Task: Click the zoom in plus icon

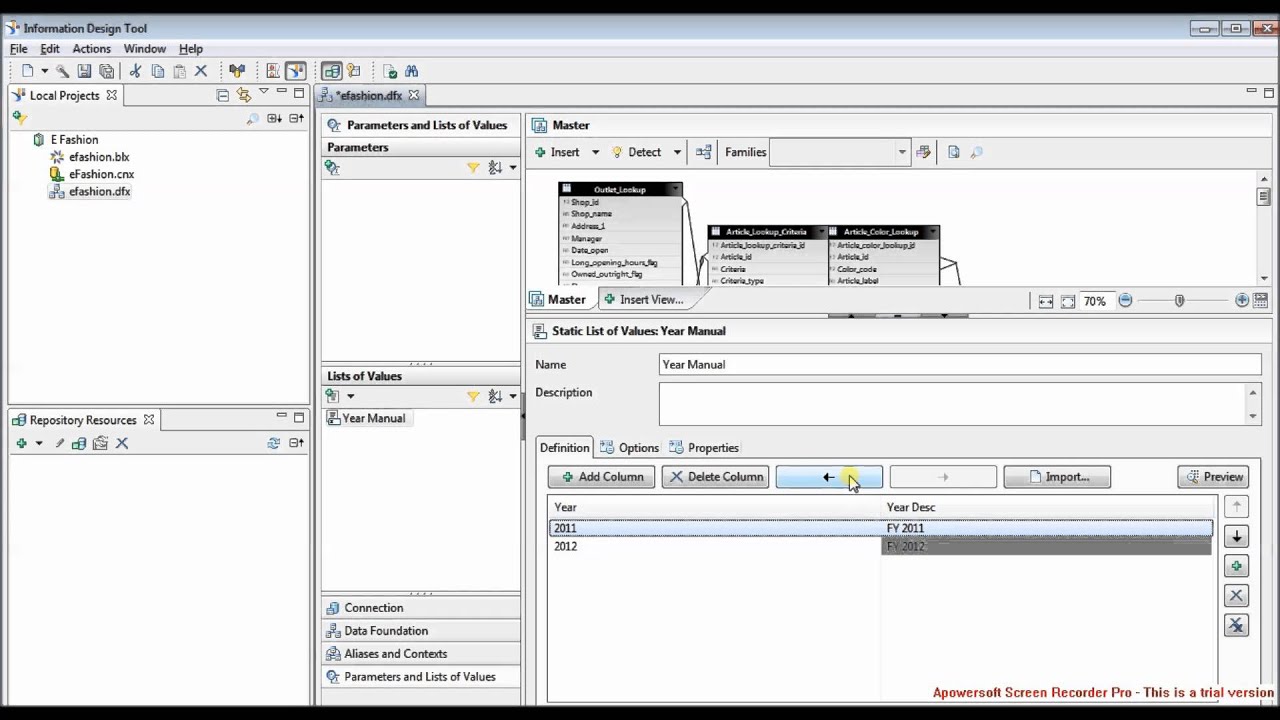Action: (1242, 300)
